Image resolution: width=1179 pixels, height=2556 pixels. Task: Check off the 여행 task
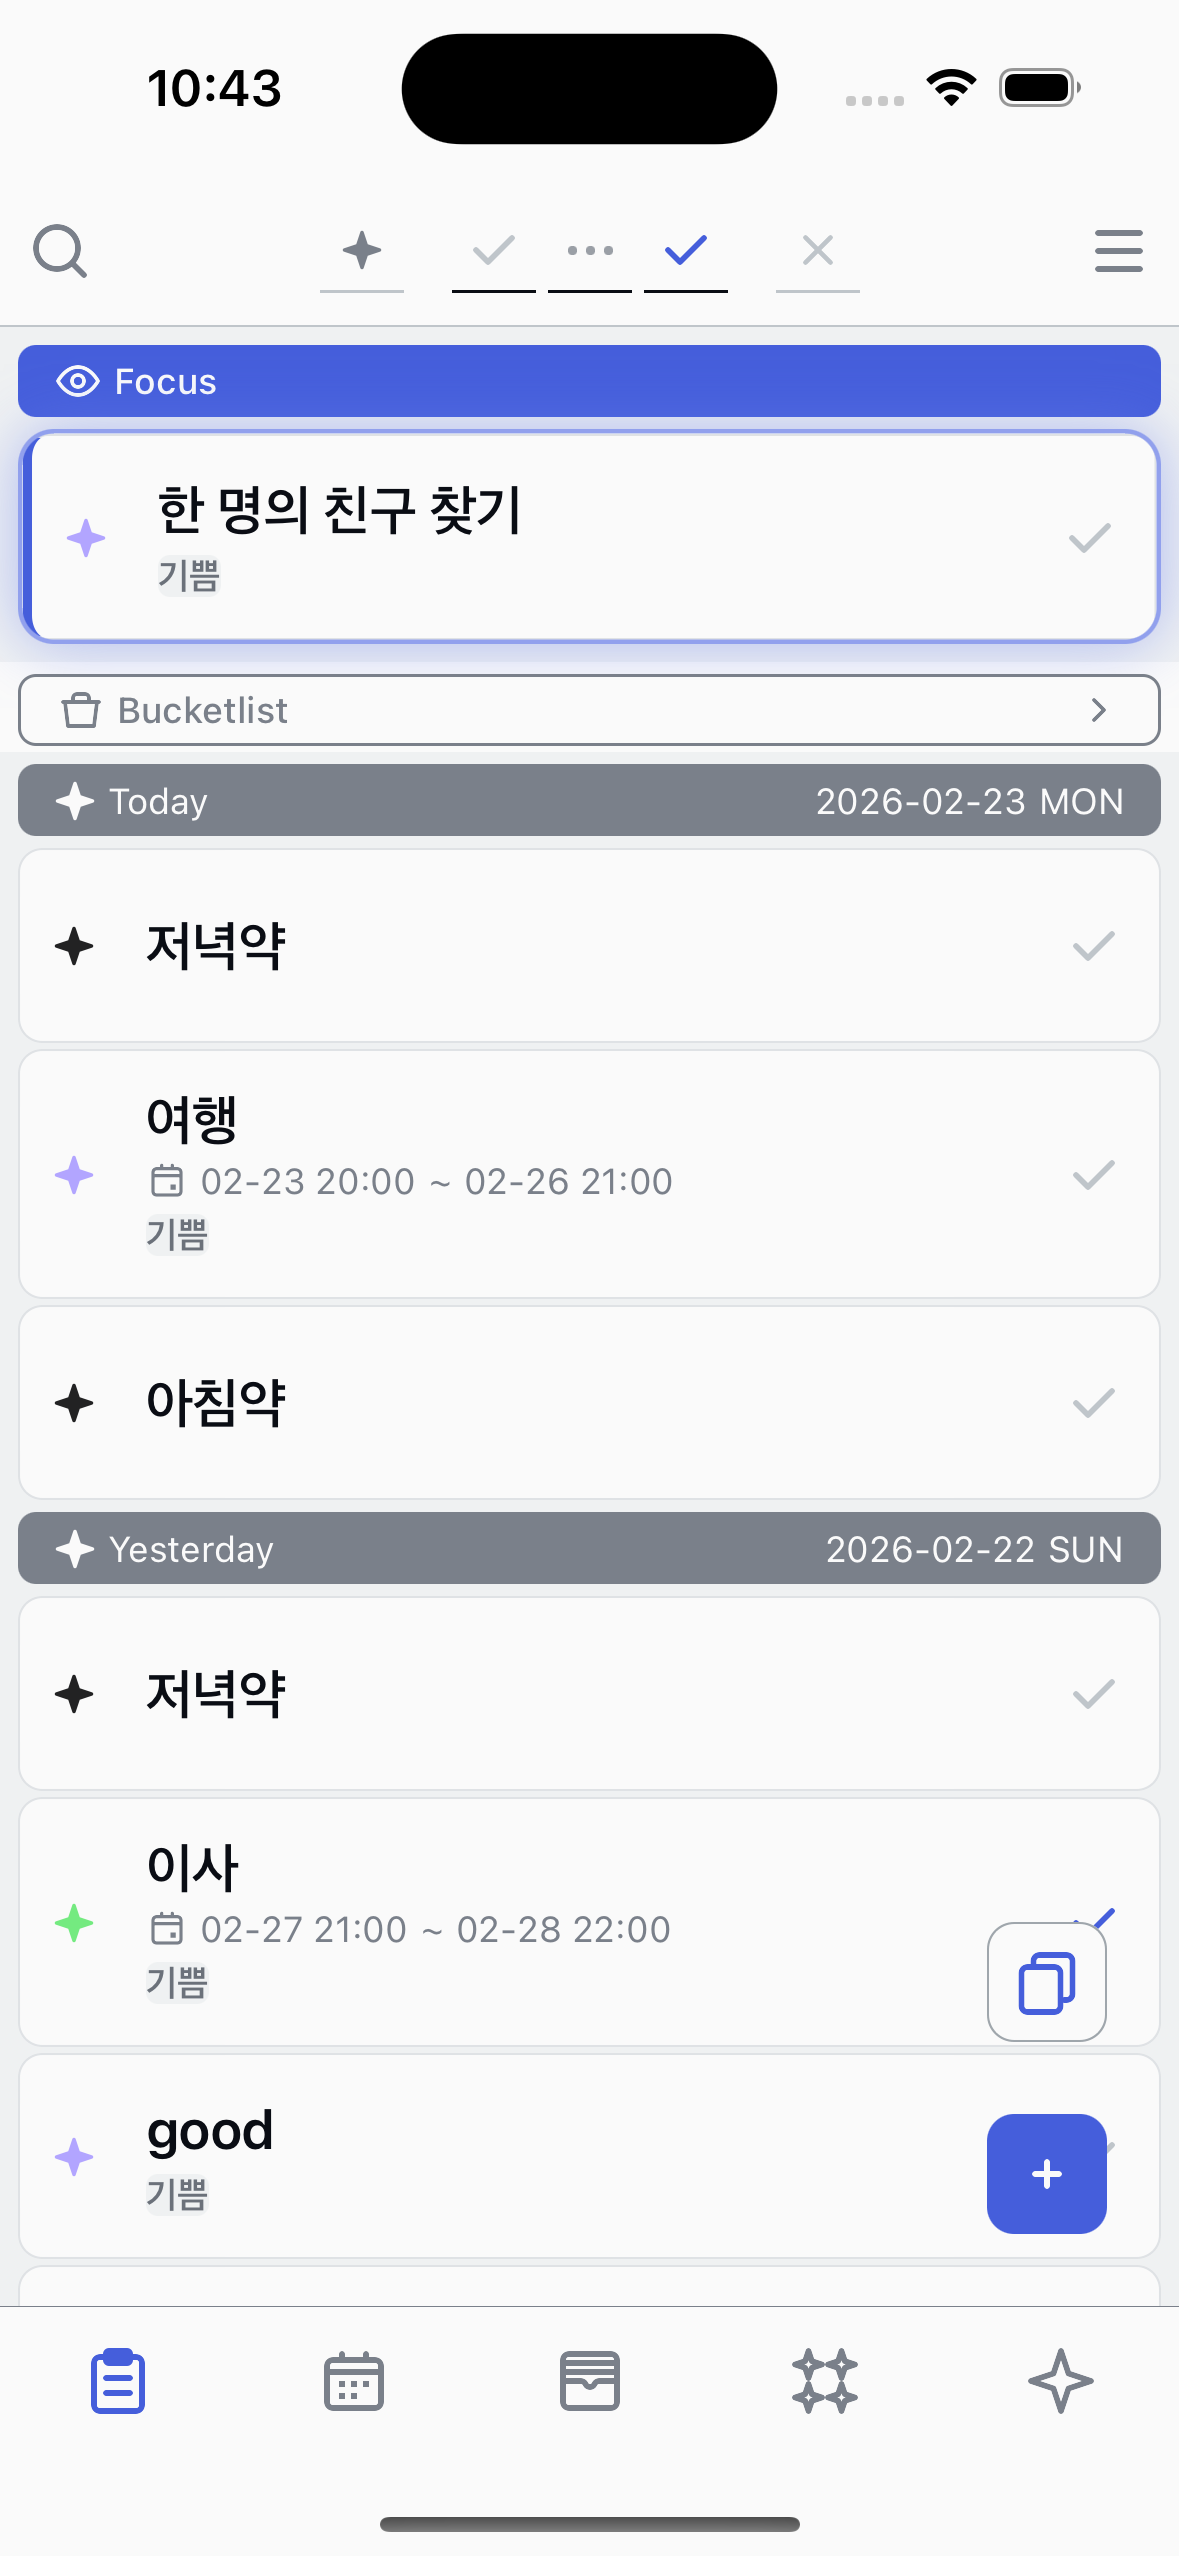click(1093, 1175)
